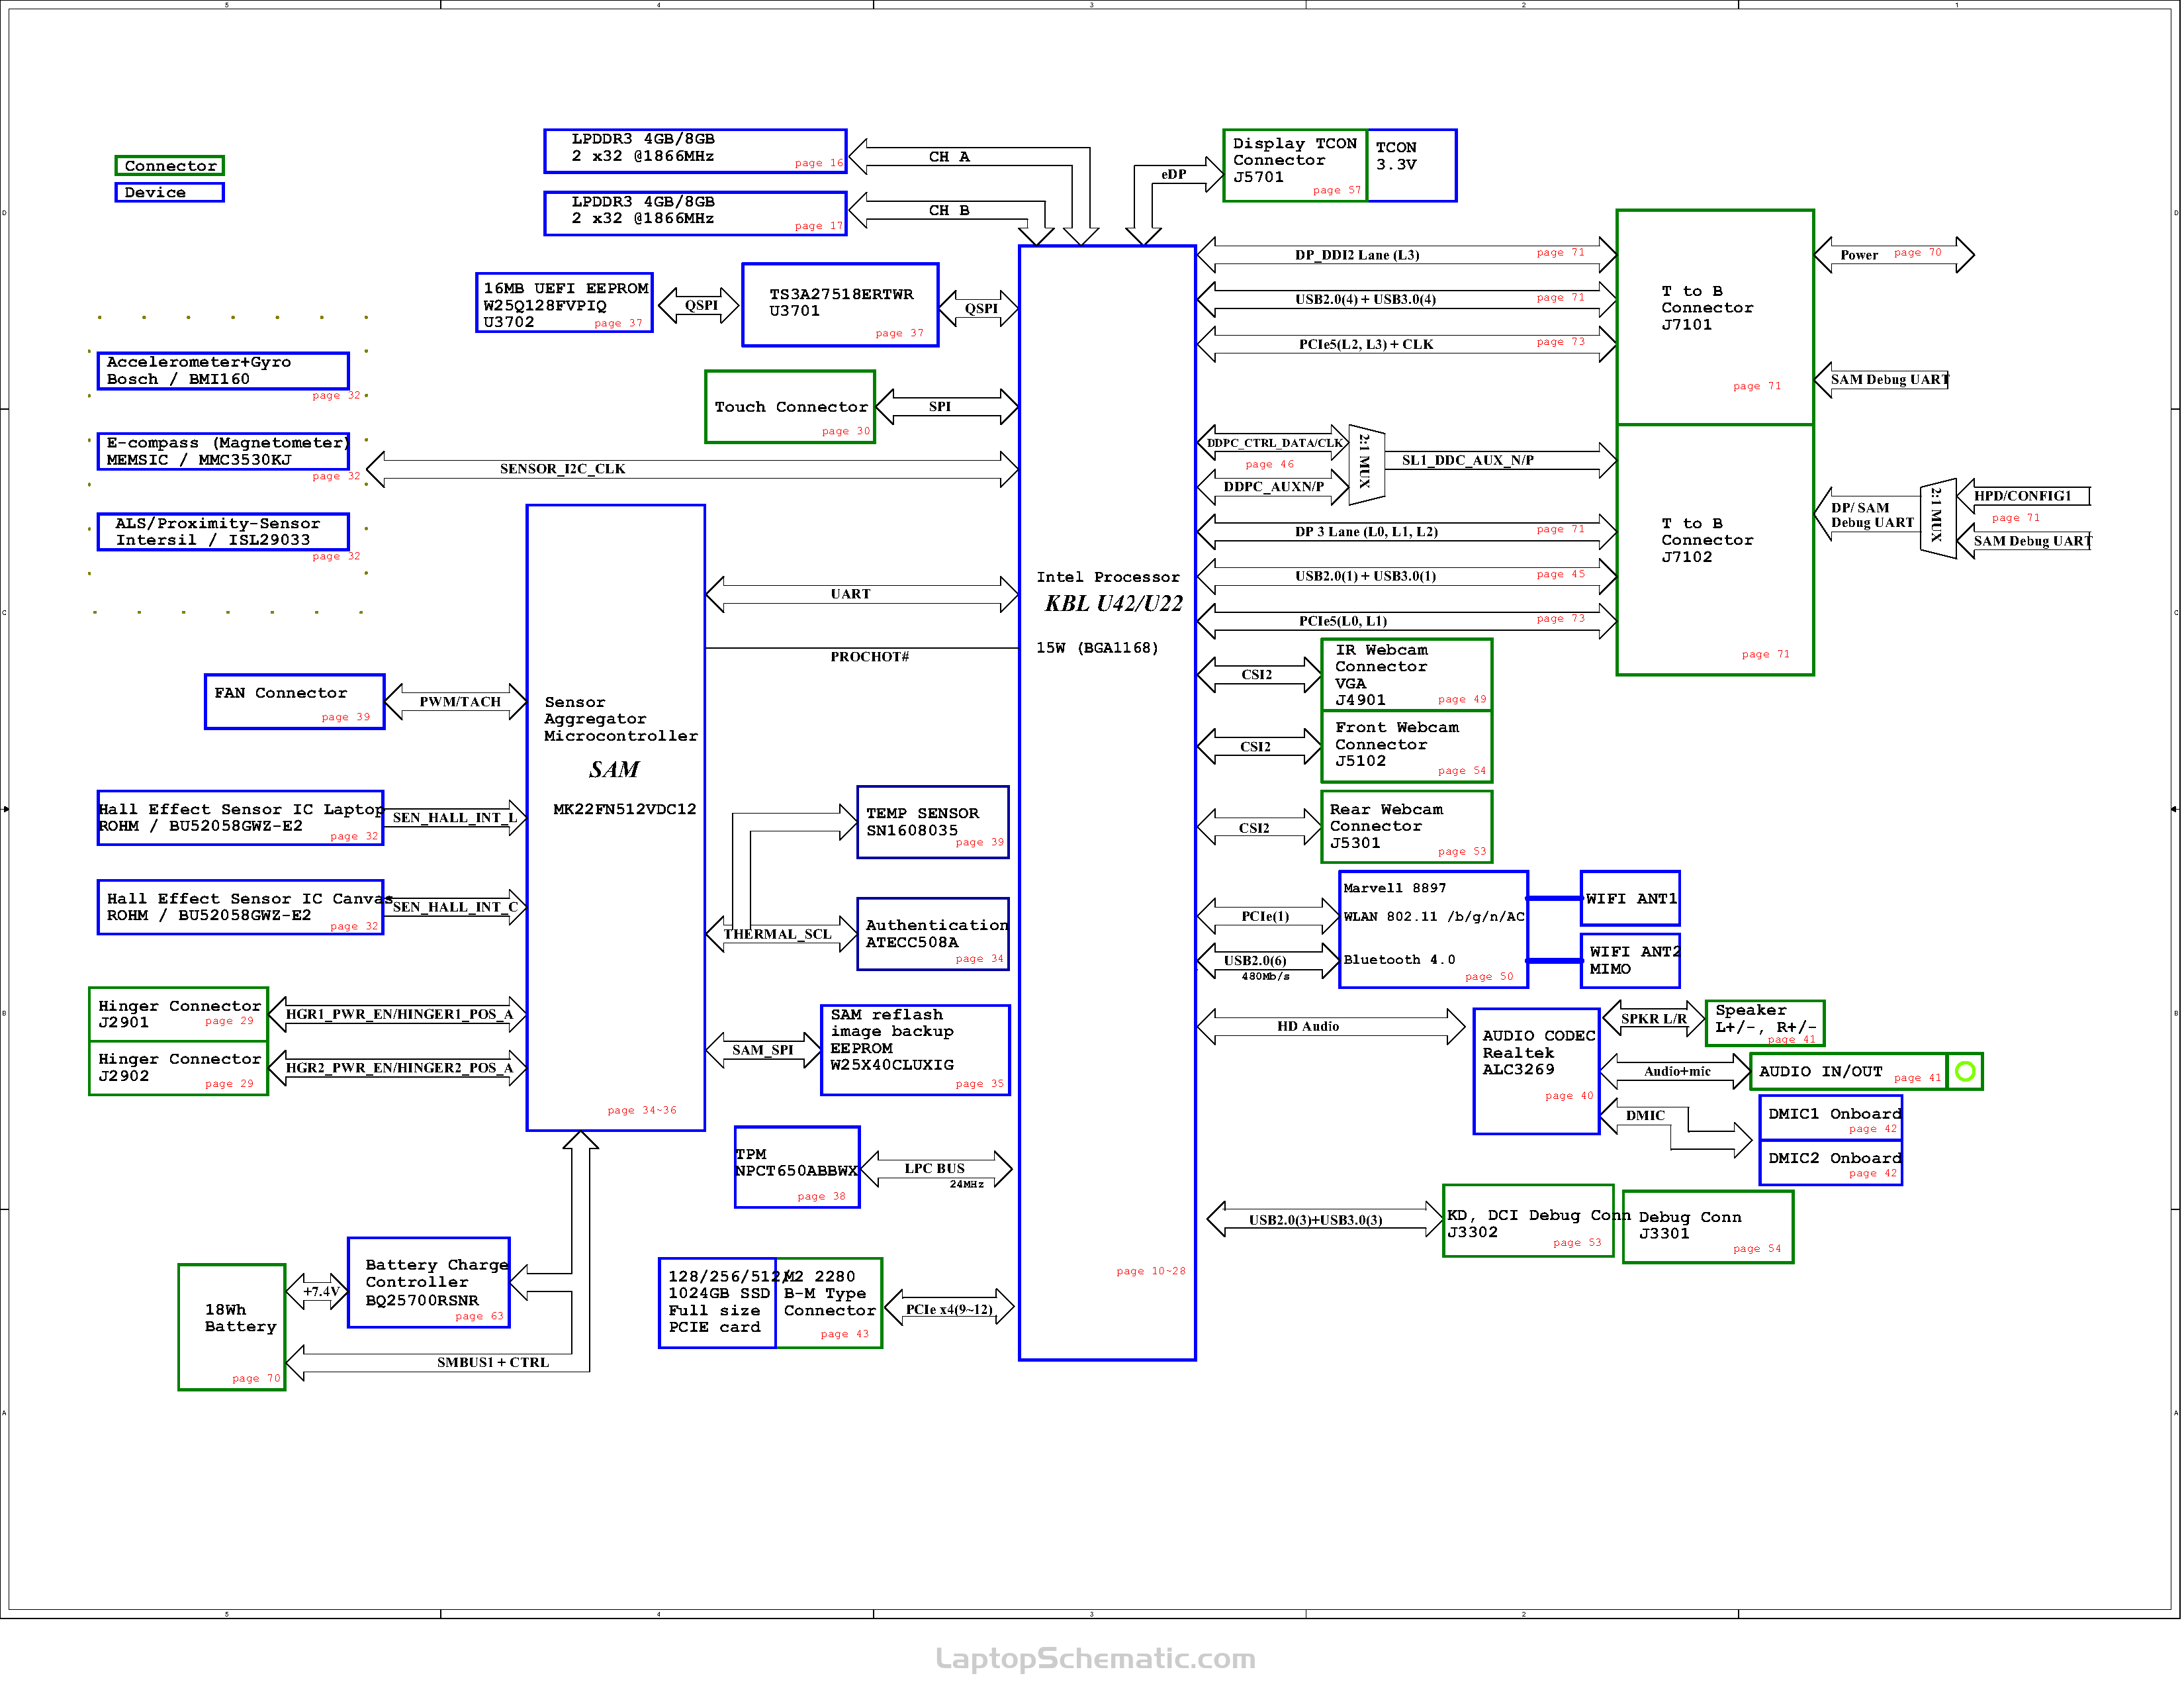The image size is (2184, 1688).
Task: Click the PCIe x4(9~12) arrow label
Action: 948,1309
